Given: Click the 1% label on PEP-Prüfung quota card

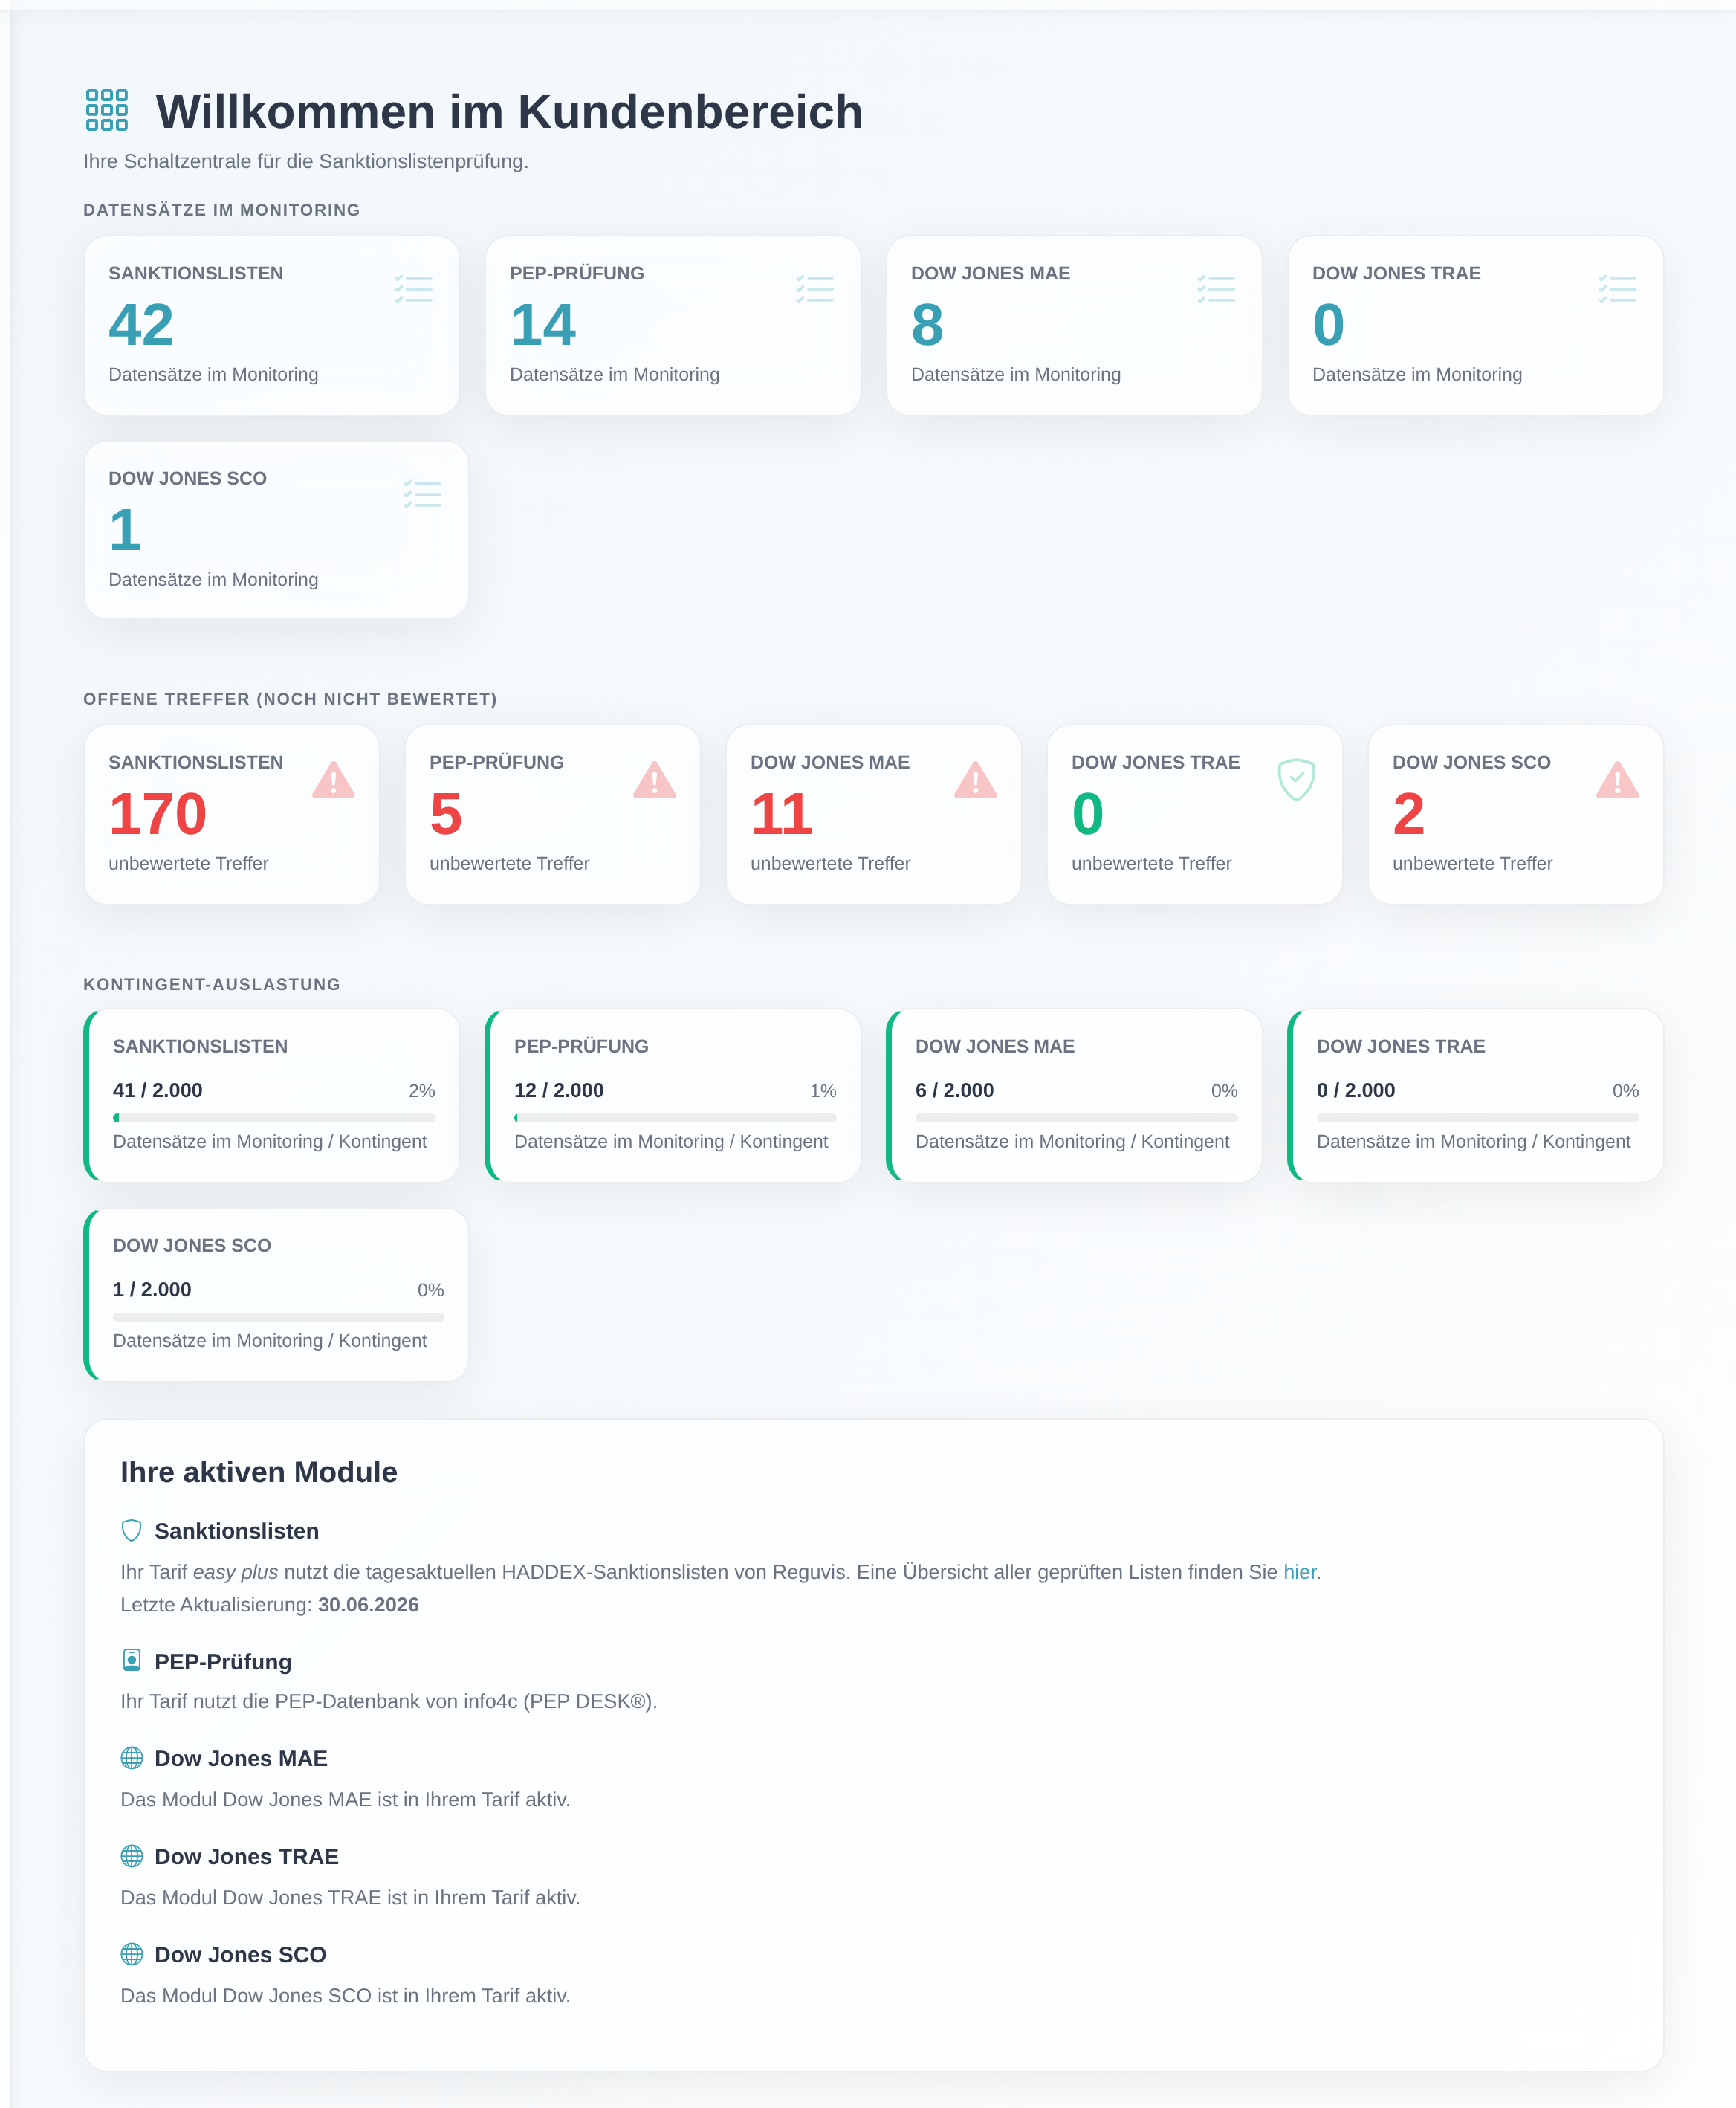Looking at the screenshot, I should click(x=823, y=1091).
